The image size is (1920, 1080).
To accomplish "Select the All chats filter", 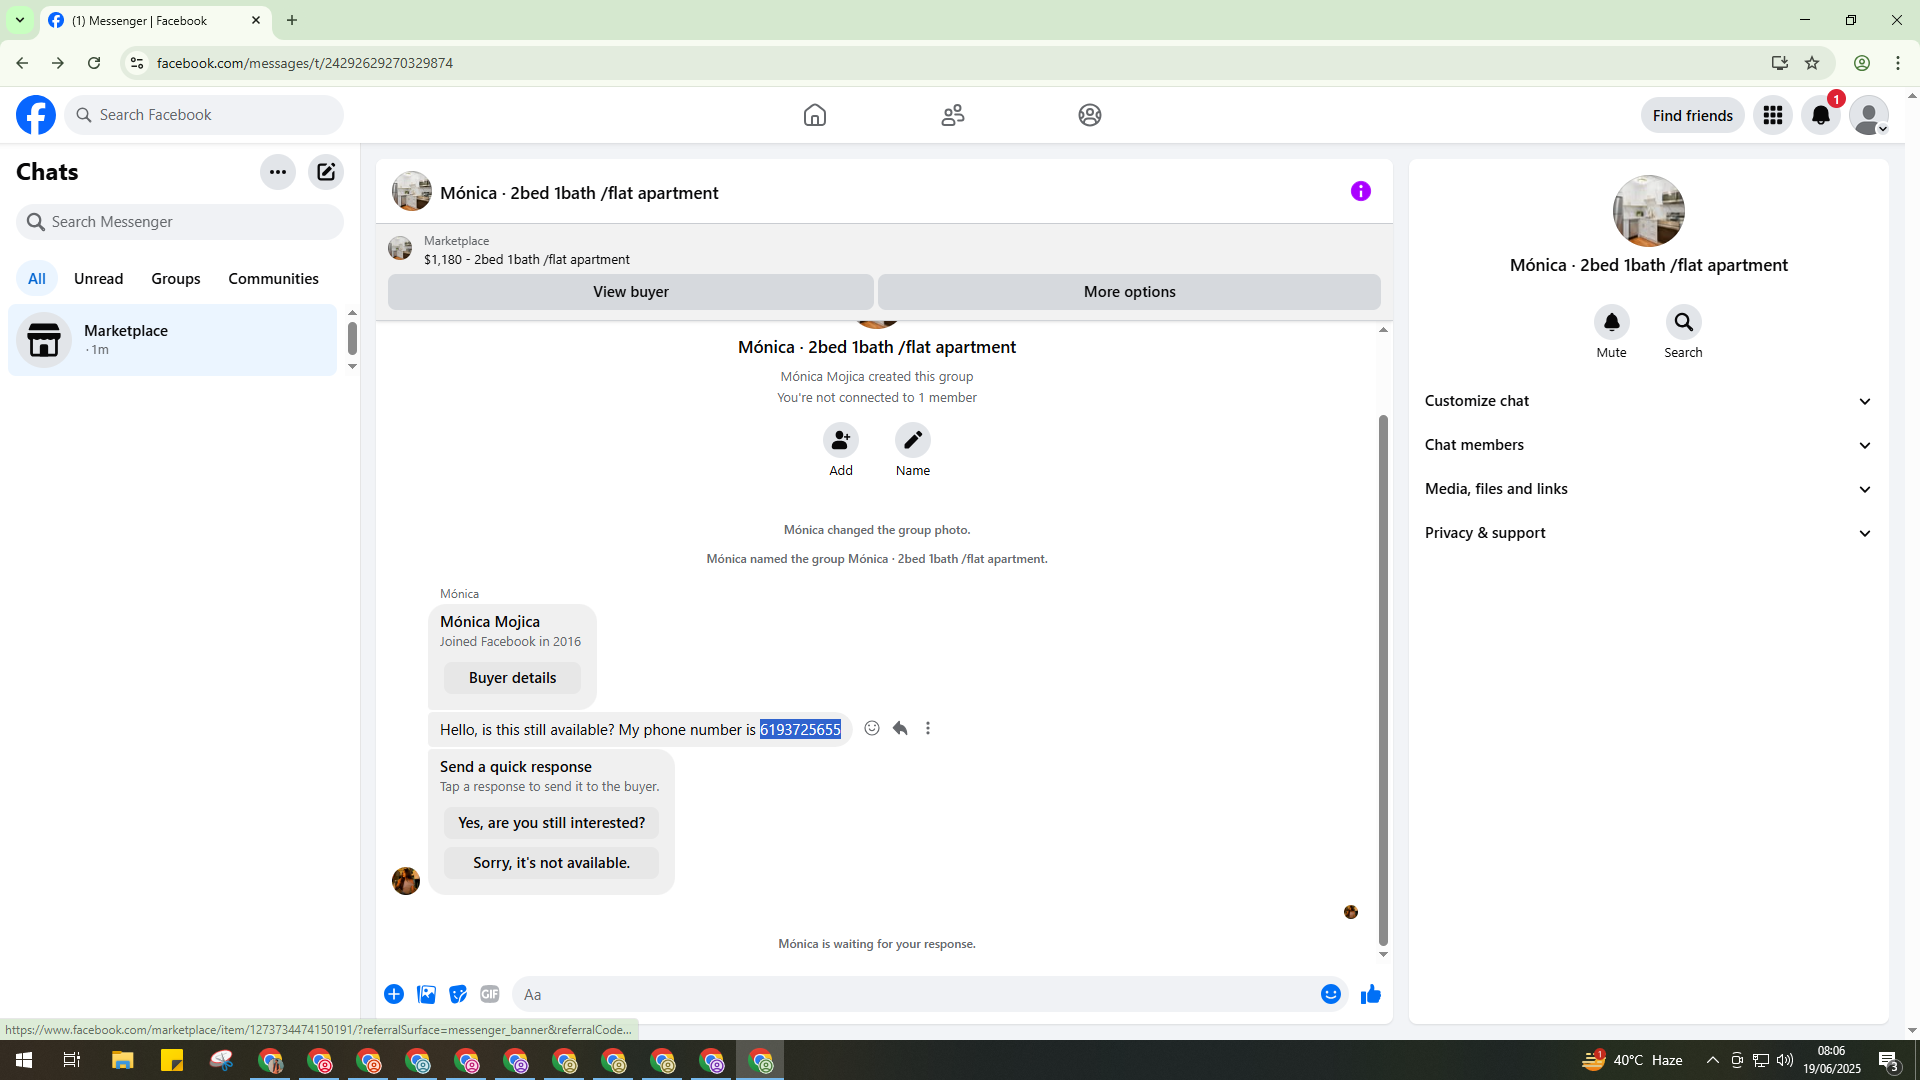I will 37,279.
